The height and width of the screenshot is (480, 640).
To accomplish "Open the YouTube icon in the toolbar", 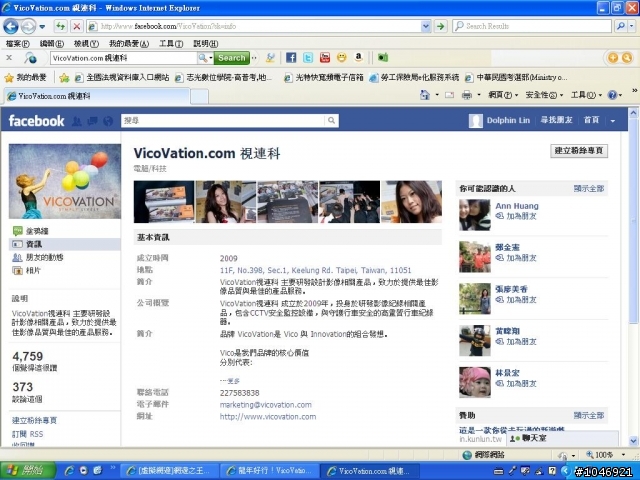I will click(325, 58).
